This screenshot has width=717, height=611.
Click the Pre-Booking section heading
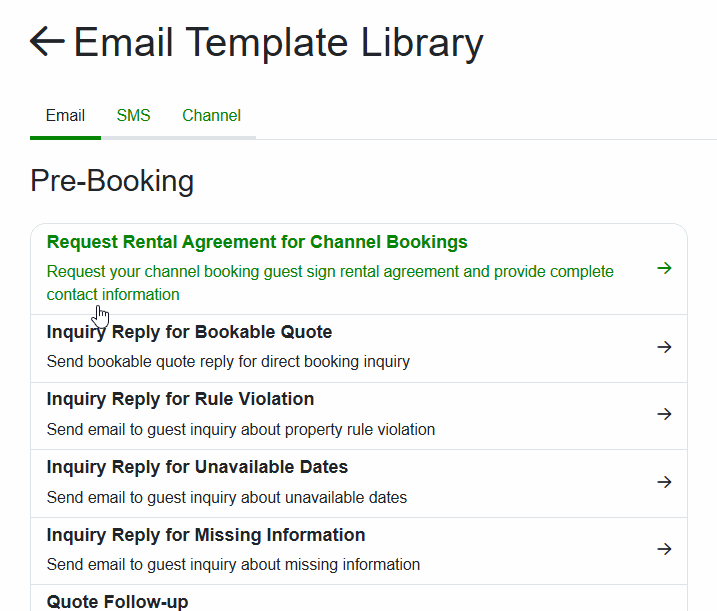112,181
